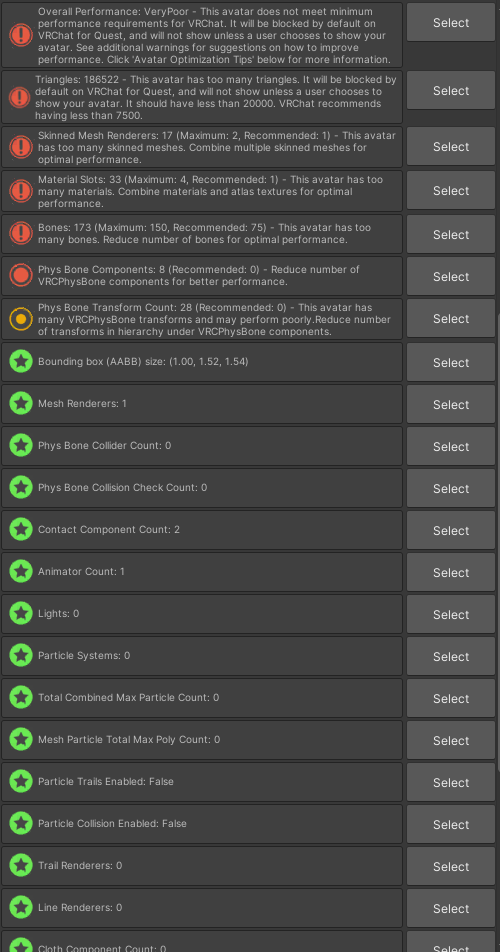Click yellow warning icon for Phys Bone Transform Count
Screen dimensions: 500x952
21,319
